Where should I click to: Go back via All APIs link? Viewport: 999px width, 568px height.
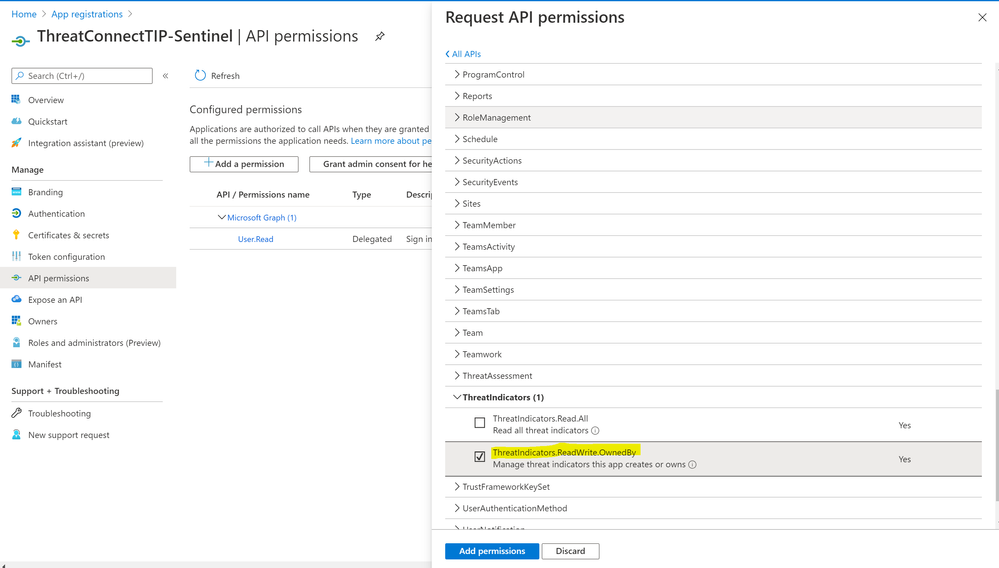click(x=463, y=54)
